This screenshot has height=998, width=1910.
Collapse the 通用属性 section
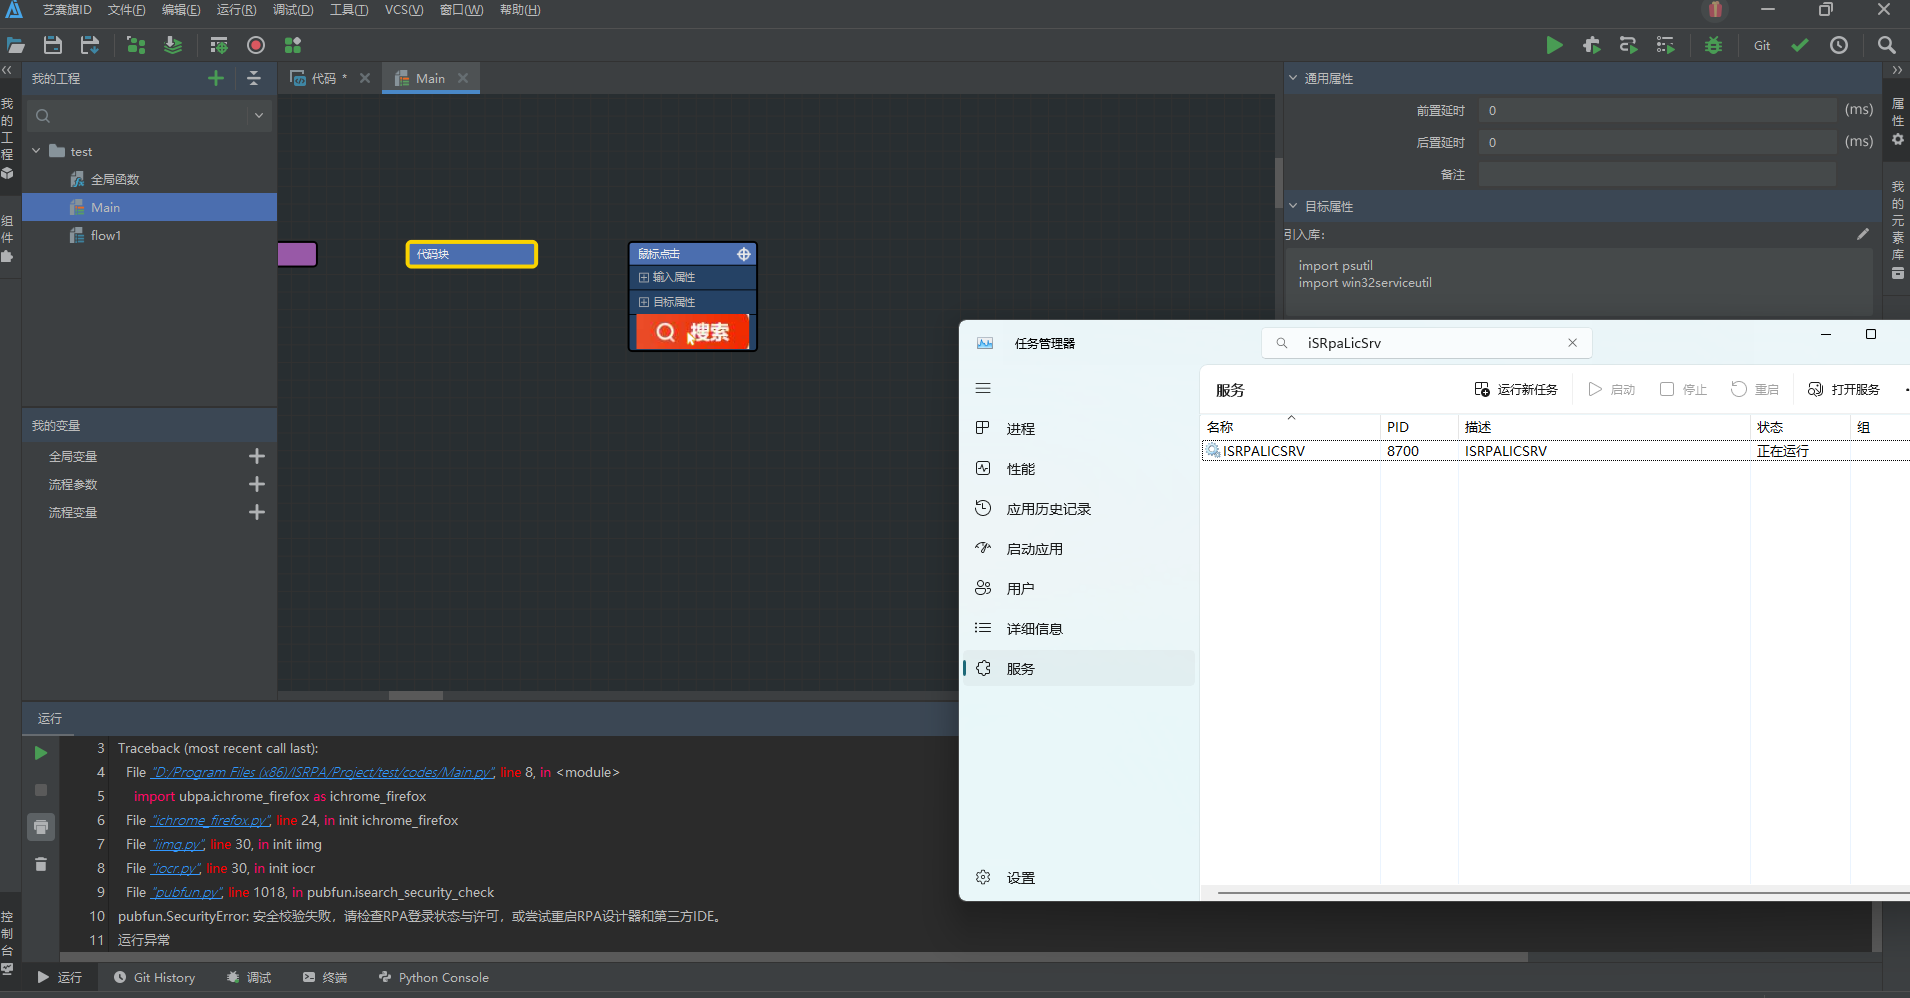pyautogui.click(x=1293, y=78)
